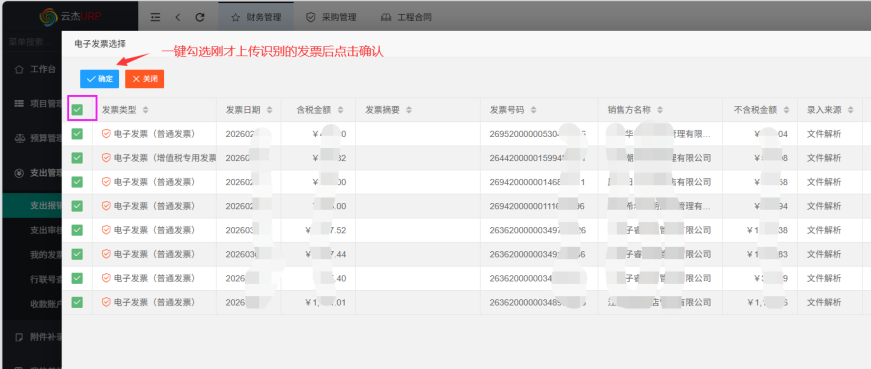The image size is (871, 369).
Task: Uncheck the invoice 263620000003489 row checkbox
Action: [x=77, y=302]
